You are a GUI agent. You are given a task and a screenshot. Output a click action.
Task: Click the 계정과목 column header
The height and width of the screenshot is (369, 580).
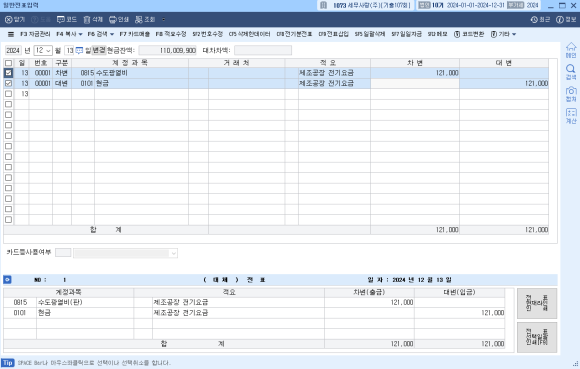[x=130, y=63]
